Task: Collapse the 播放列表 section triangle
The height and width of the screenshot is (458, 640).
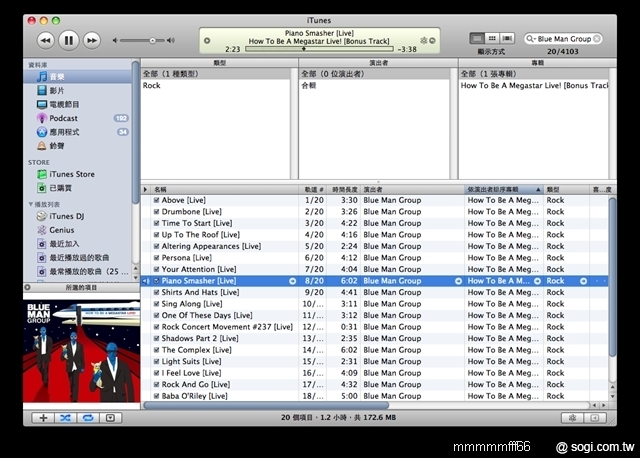Action: [x=31, y=203]
